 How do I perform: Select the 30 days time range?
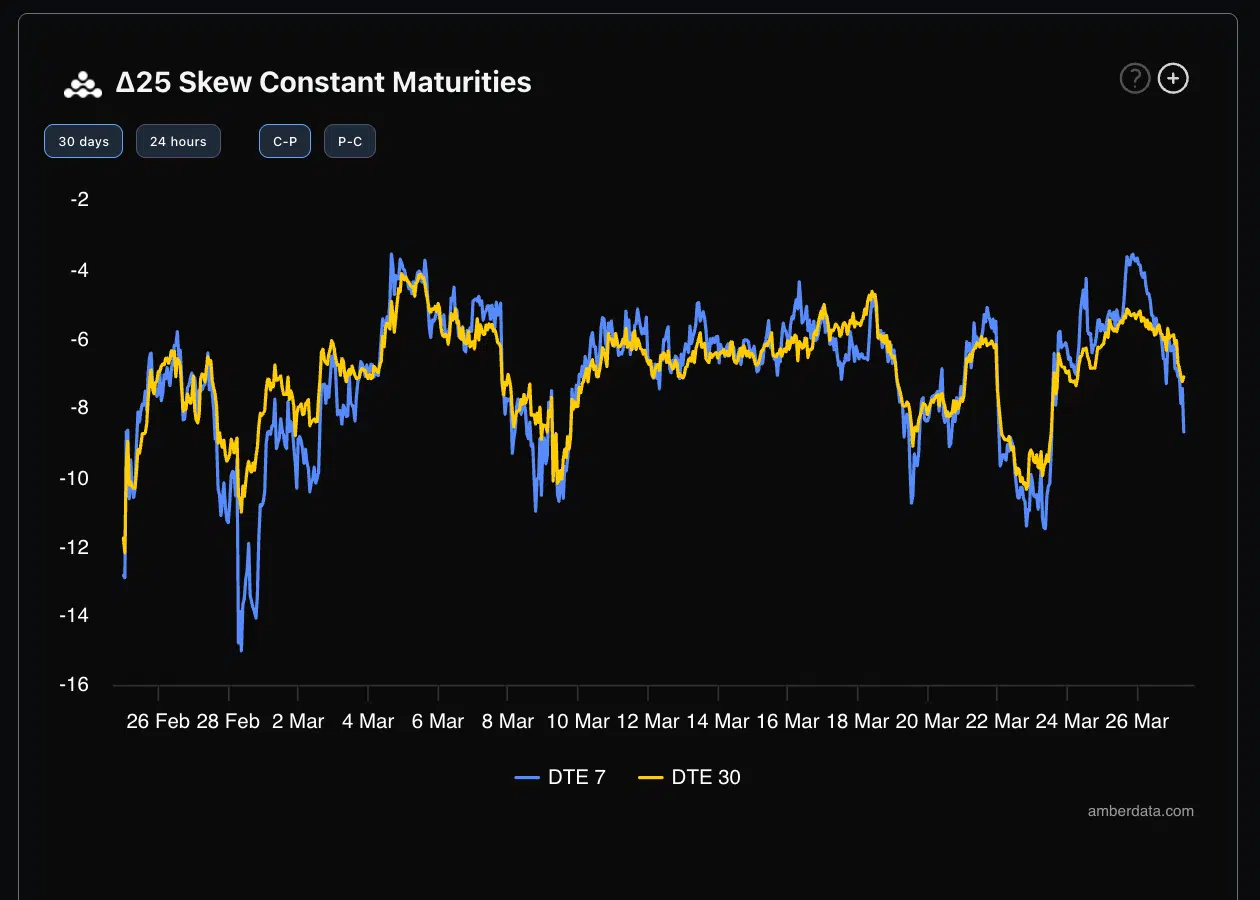(x=83, y=142)
